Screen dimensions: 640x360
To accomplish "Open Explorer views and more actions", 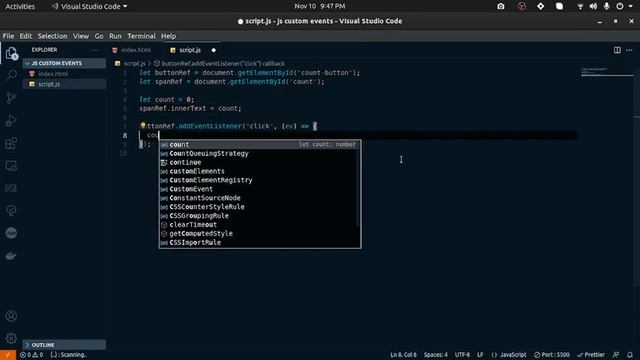I will (95, 50).
